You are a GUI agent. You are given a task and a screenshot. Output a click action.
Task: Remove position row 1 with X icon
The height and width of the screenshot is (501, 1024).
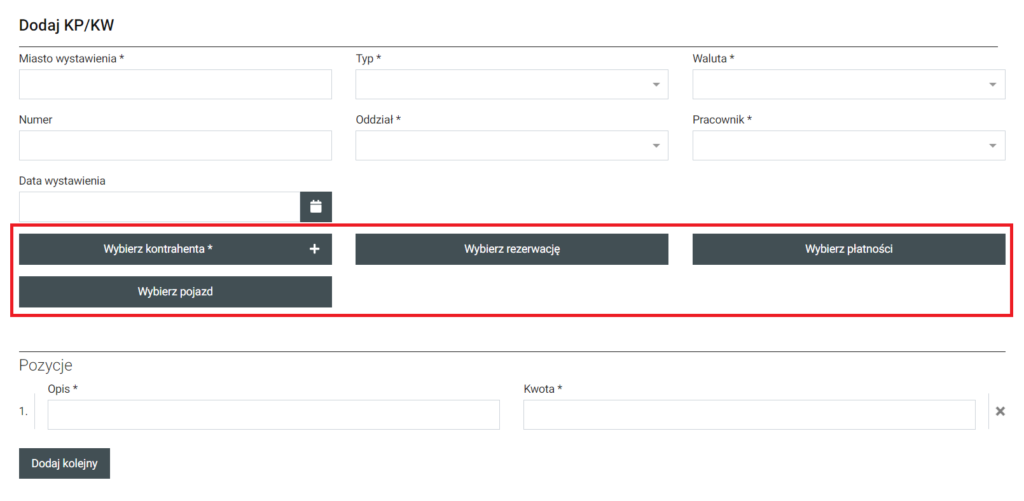pos(1000,411)
